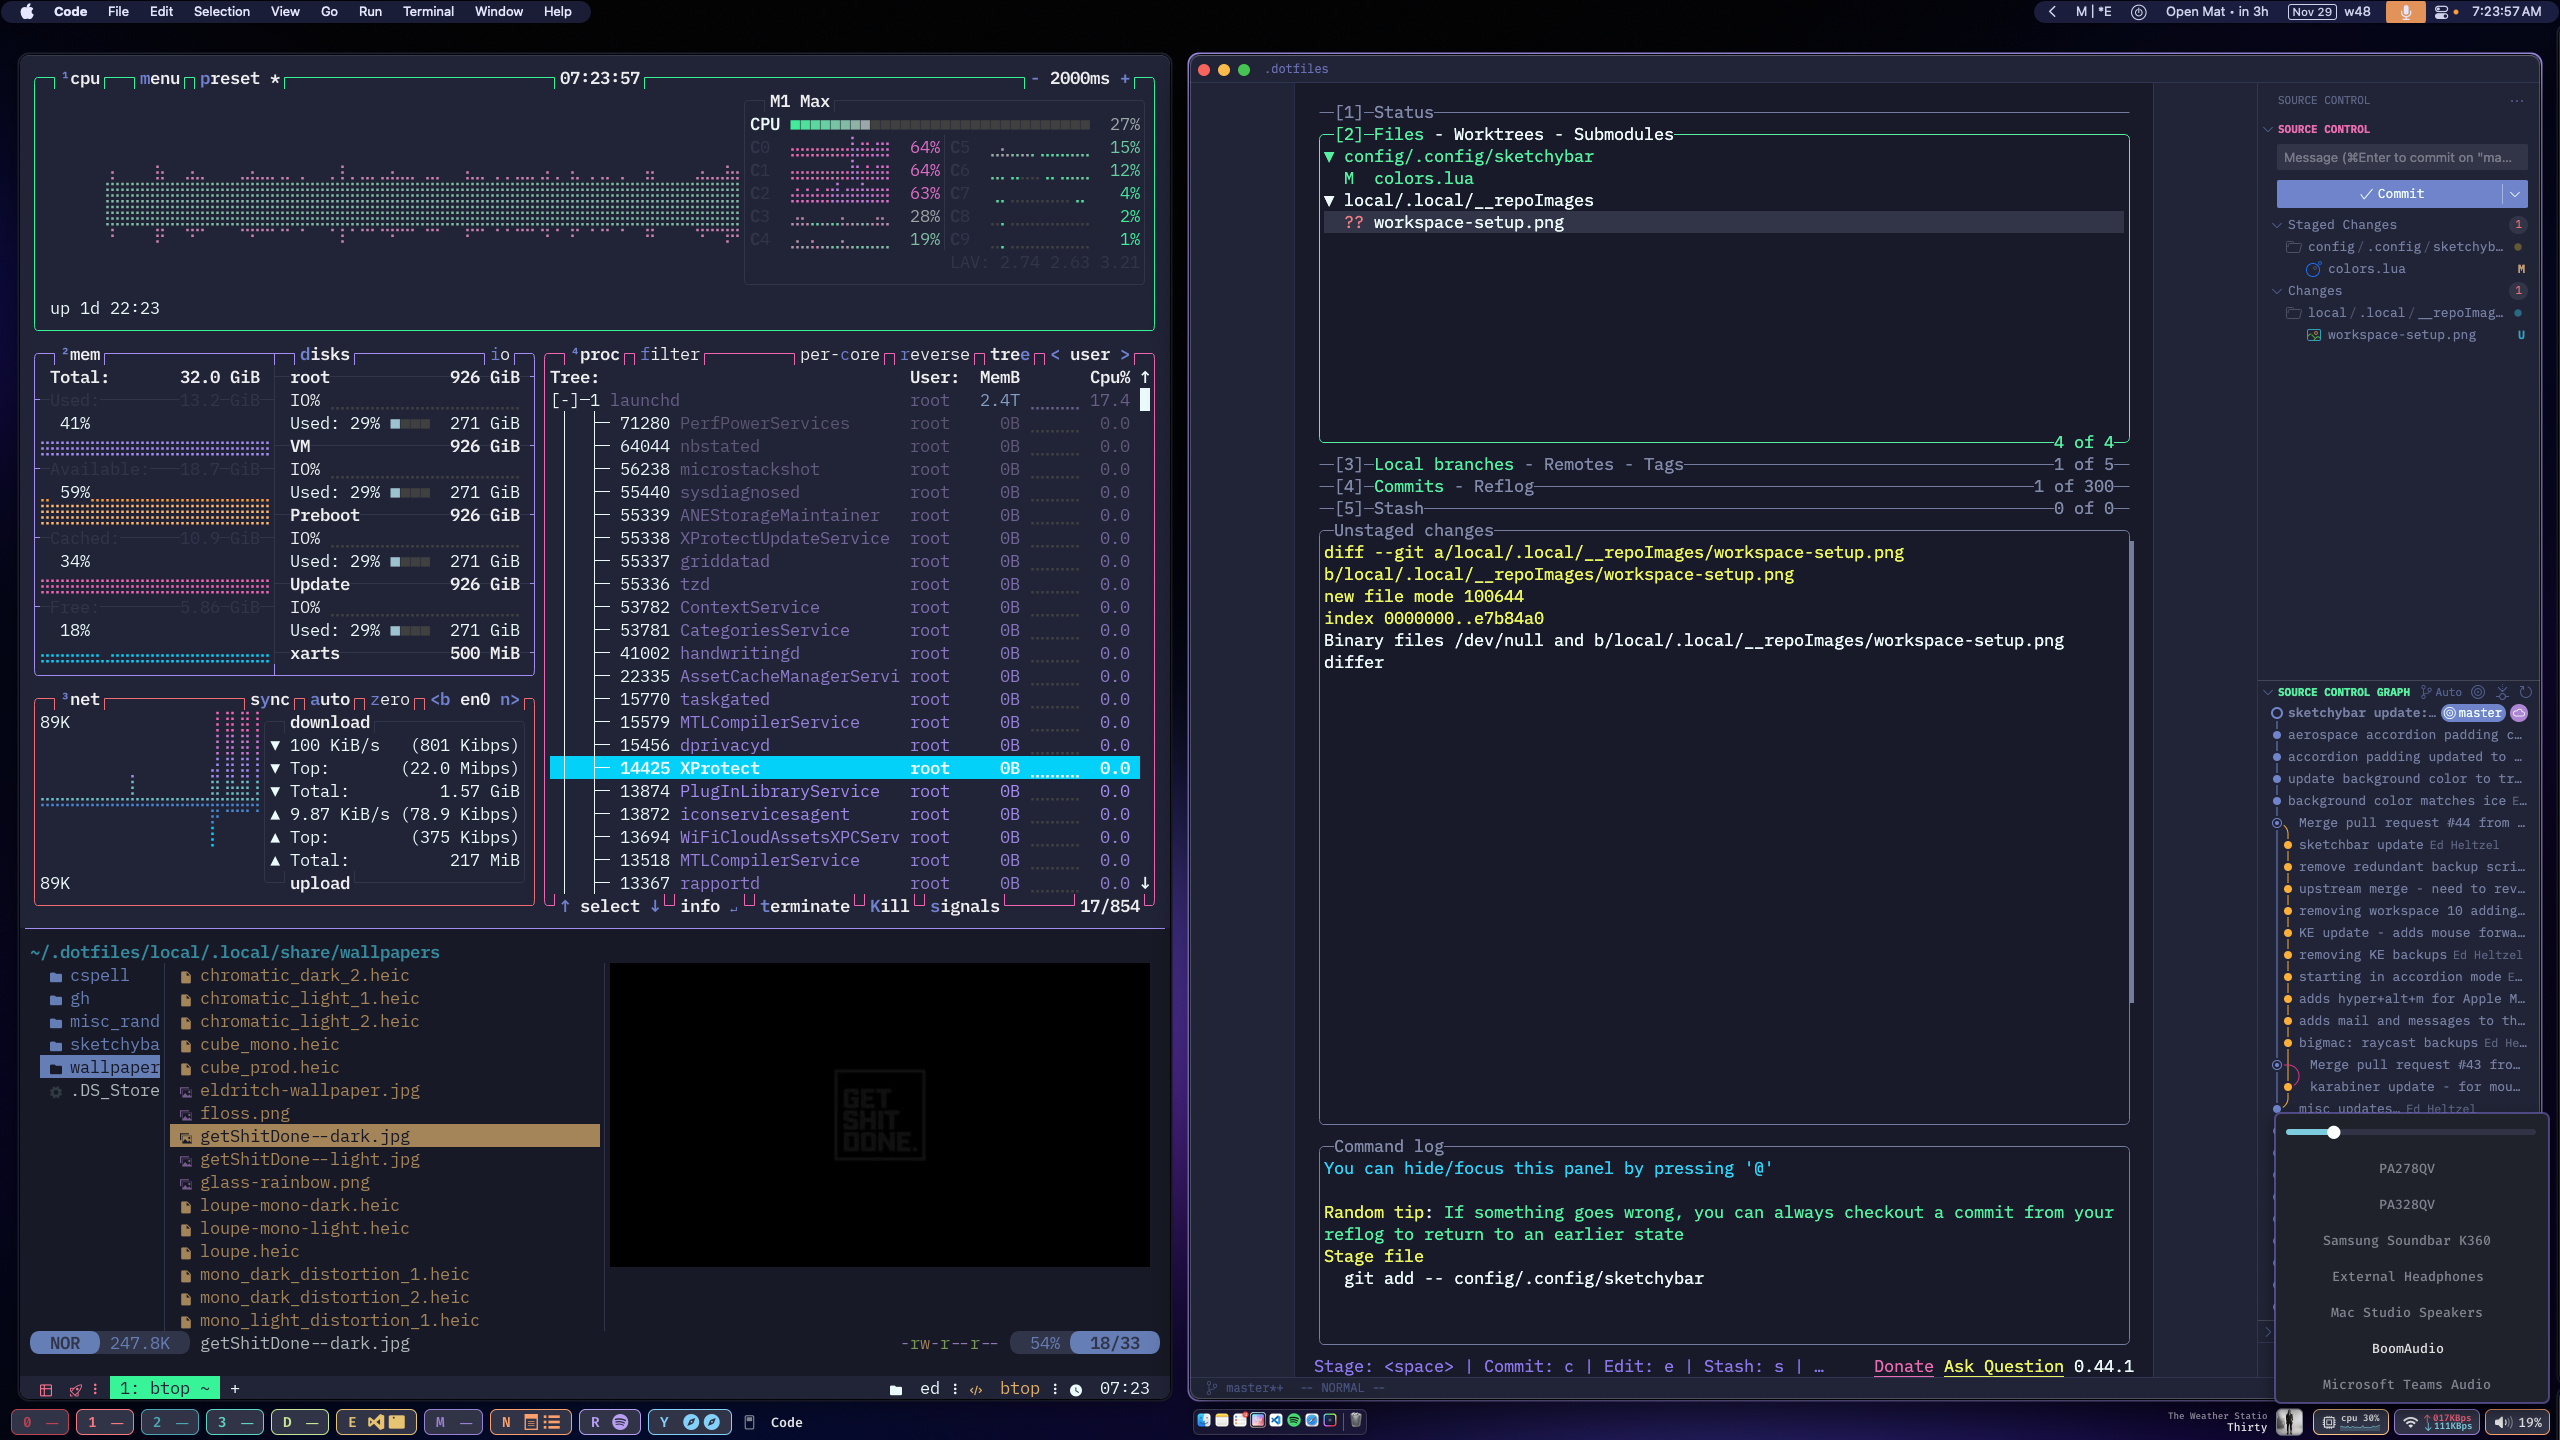Open the Source Control panel more actions ellipsis
This screenshot has width=2560, height=1440.
click(x=2517, y=100)
